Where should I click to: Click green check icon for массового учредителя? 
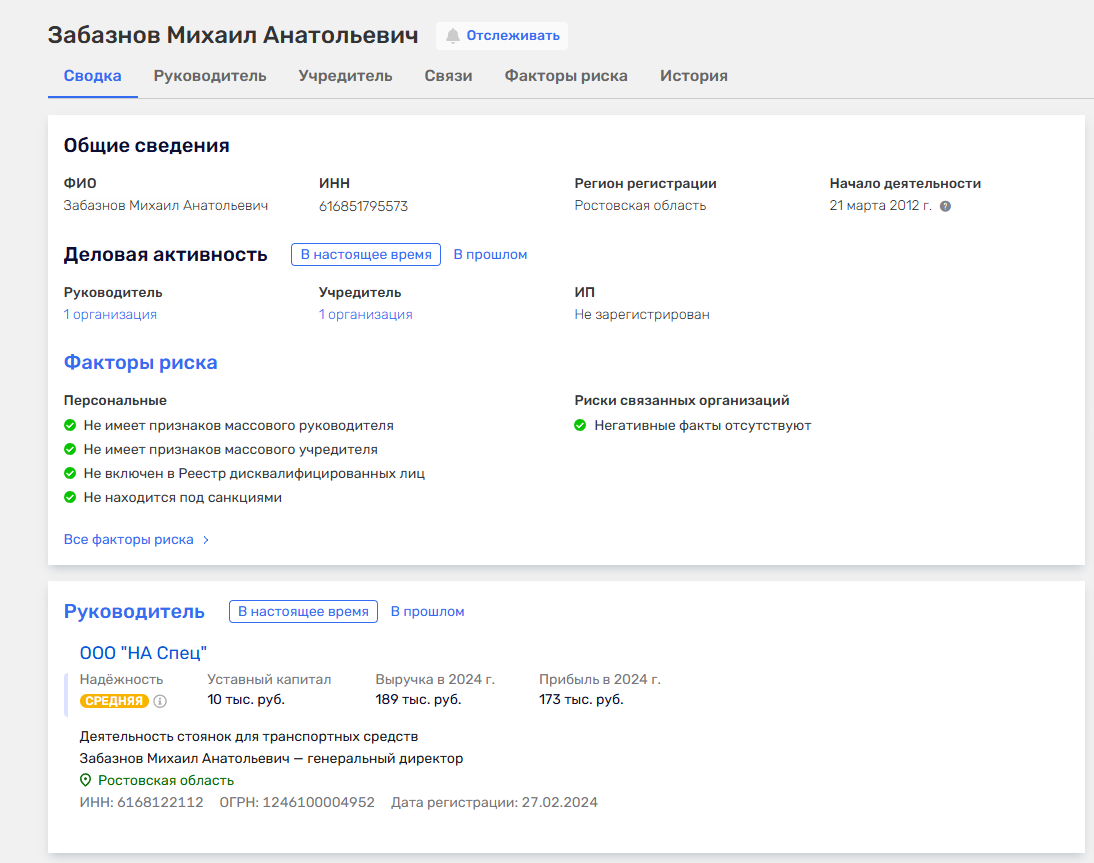pos(70,449)
